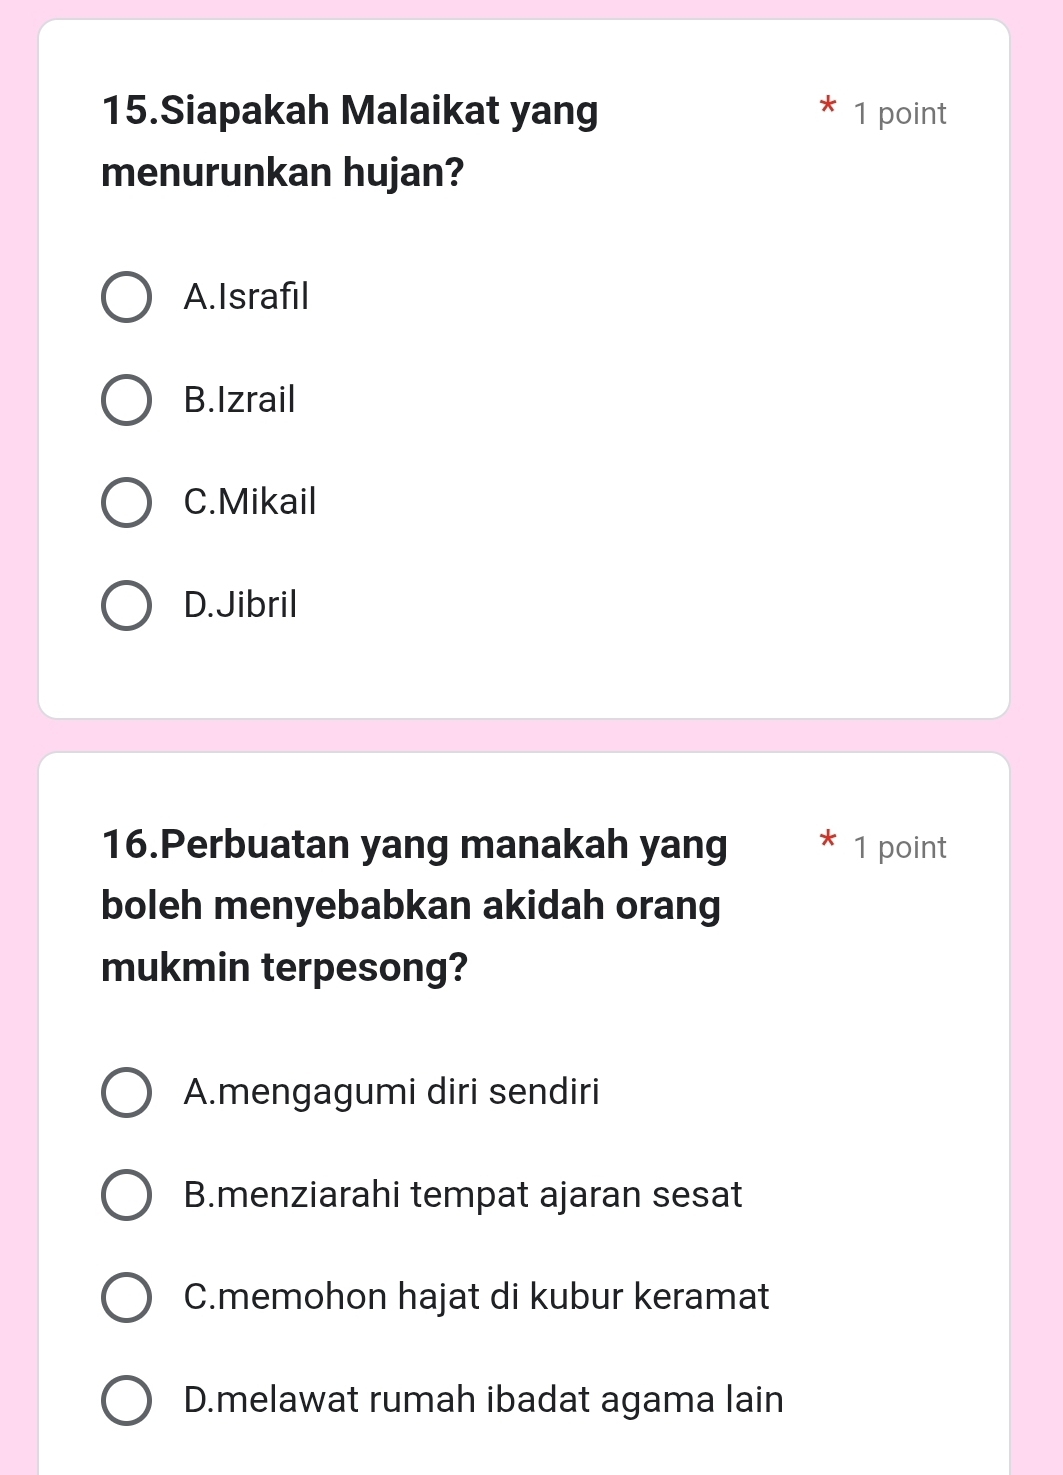The height and width of the screenshot is (1475, 1063).
Task: Click the '1 point' label on question 15
Action: pyautogui.click(x=899, y=114)
